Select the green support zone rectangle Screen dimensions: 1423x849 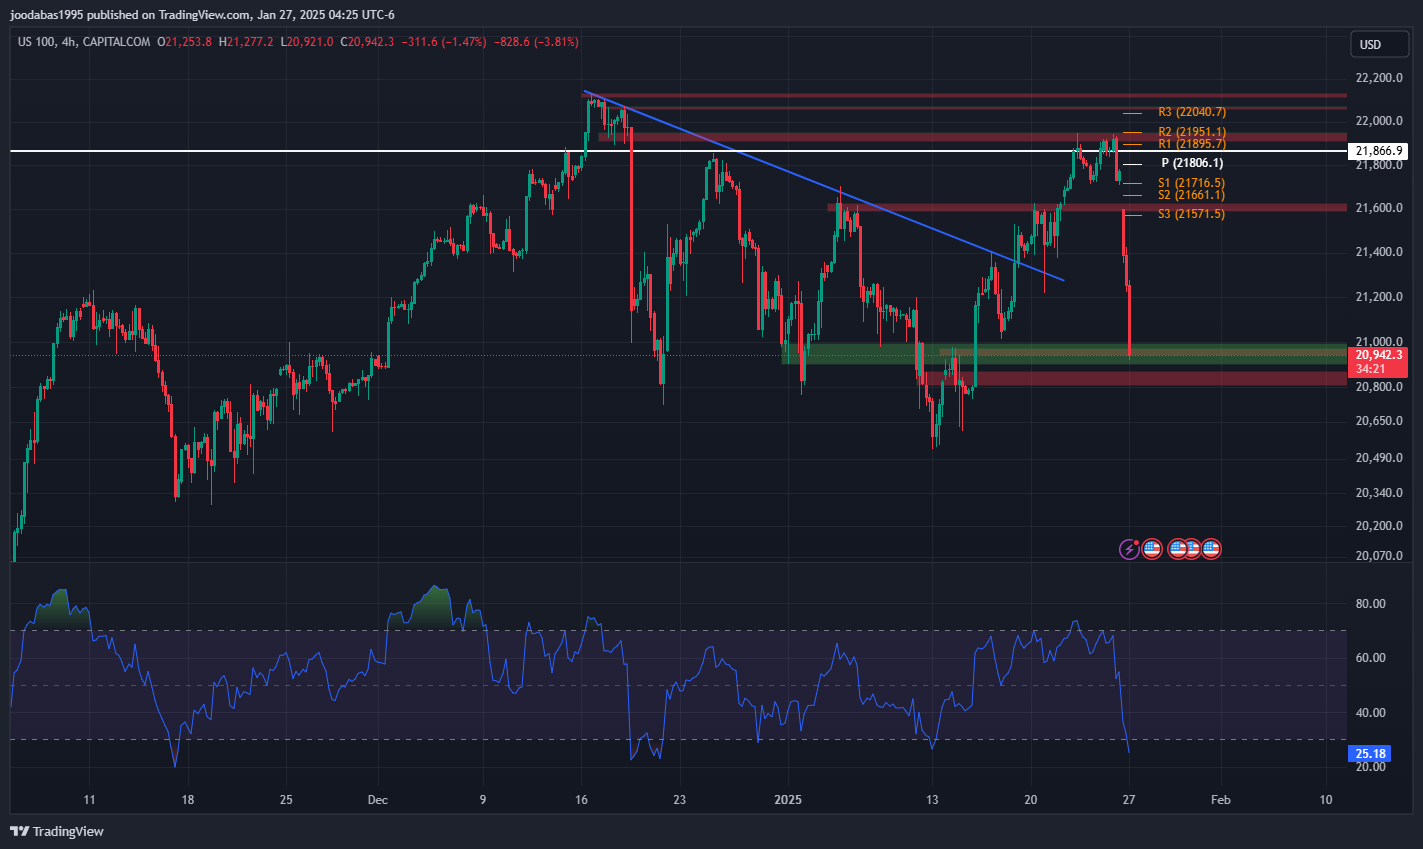(x=1064, y=353)
